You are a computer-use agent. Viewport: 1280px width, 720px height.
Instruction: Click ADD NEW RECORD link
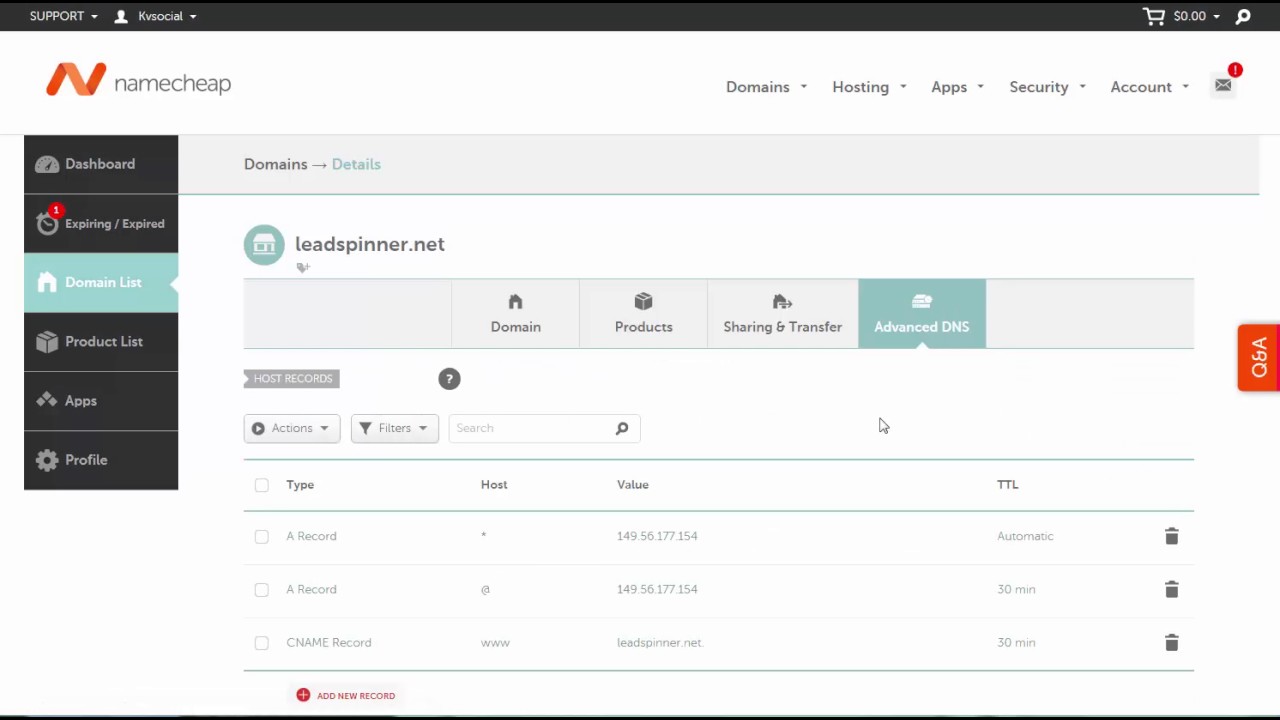click(356, 695)
